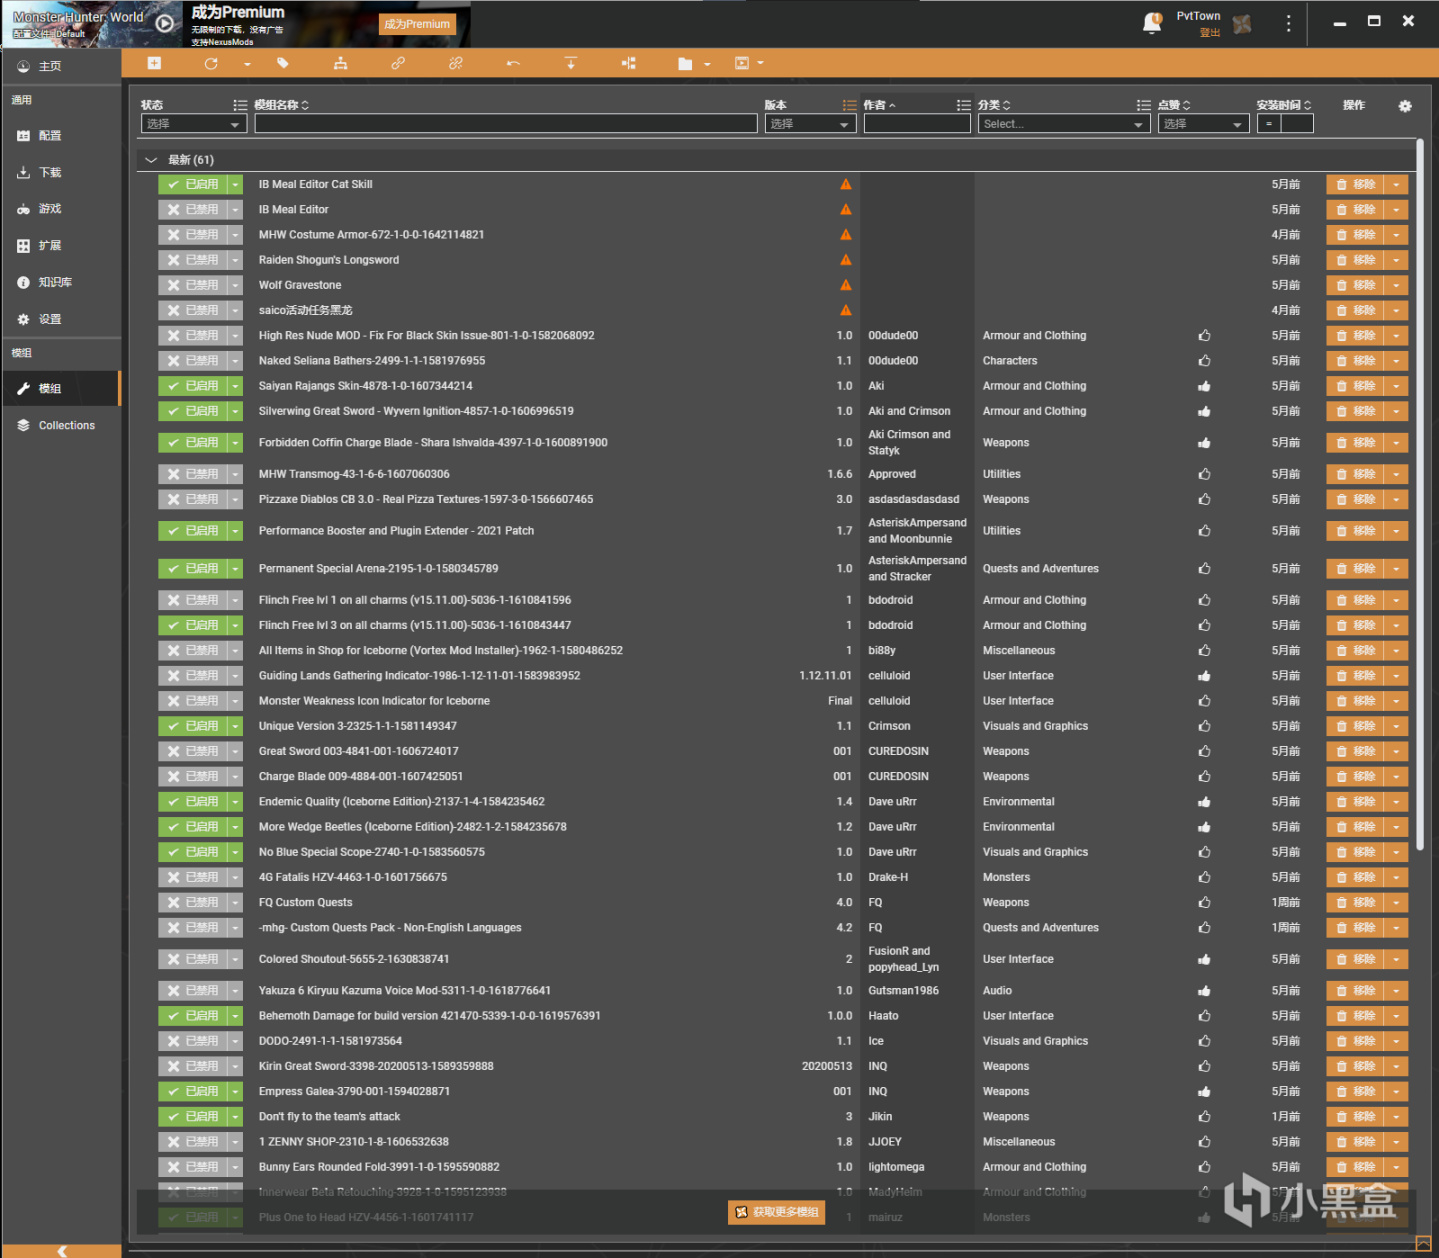Expand the dropdown arrow beside the folder icon
The image size is (1439, 1258).
click(707, 64)
